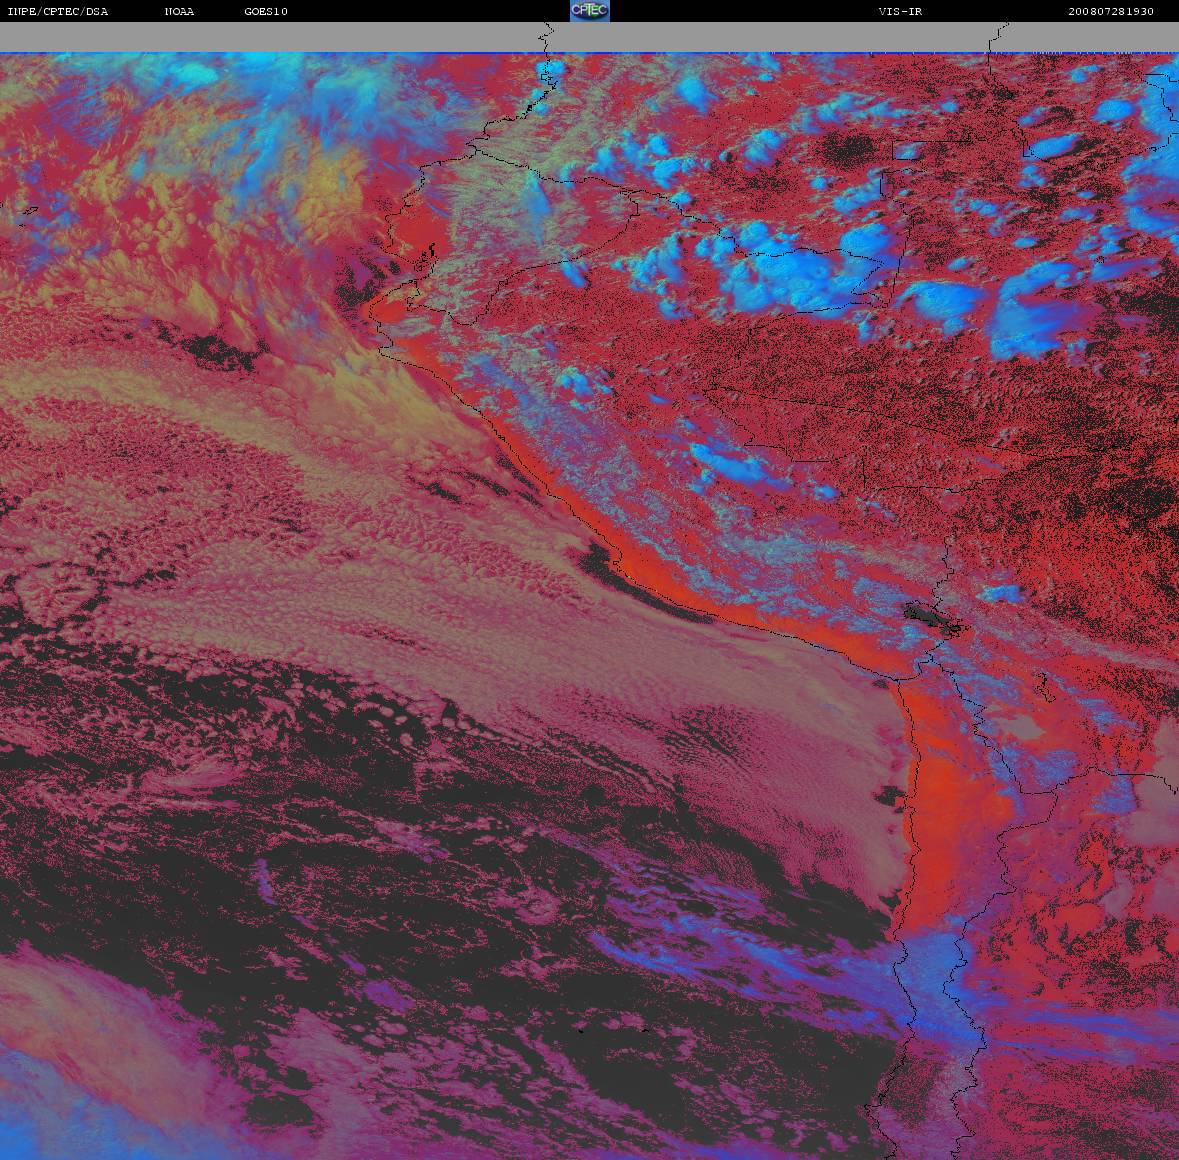
Task: Click the GOES10 satellite label
Action: coord(266,11)
